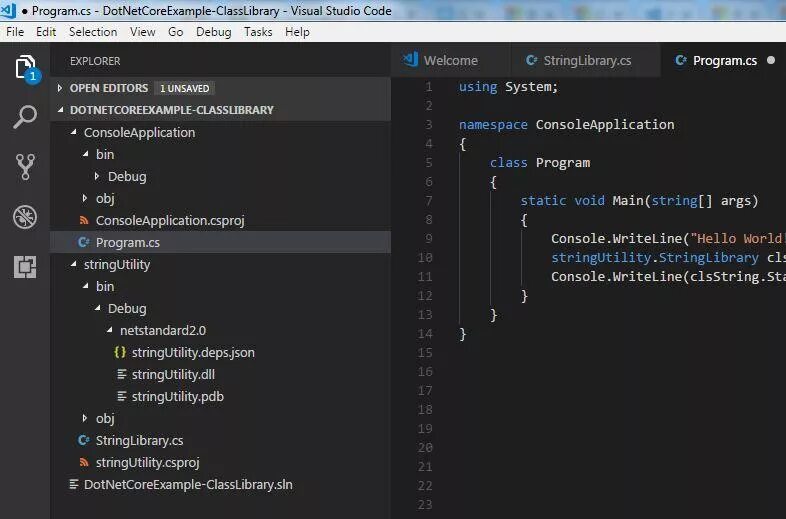The width and height of the screenshot is (786, 519).
Task: Switch to the Welcome tab
Action: 451,60
